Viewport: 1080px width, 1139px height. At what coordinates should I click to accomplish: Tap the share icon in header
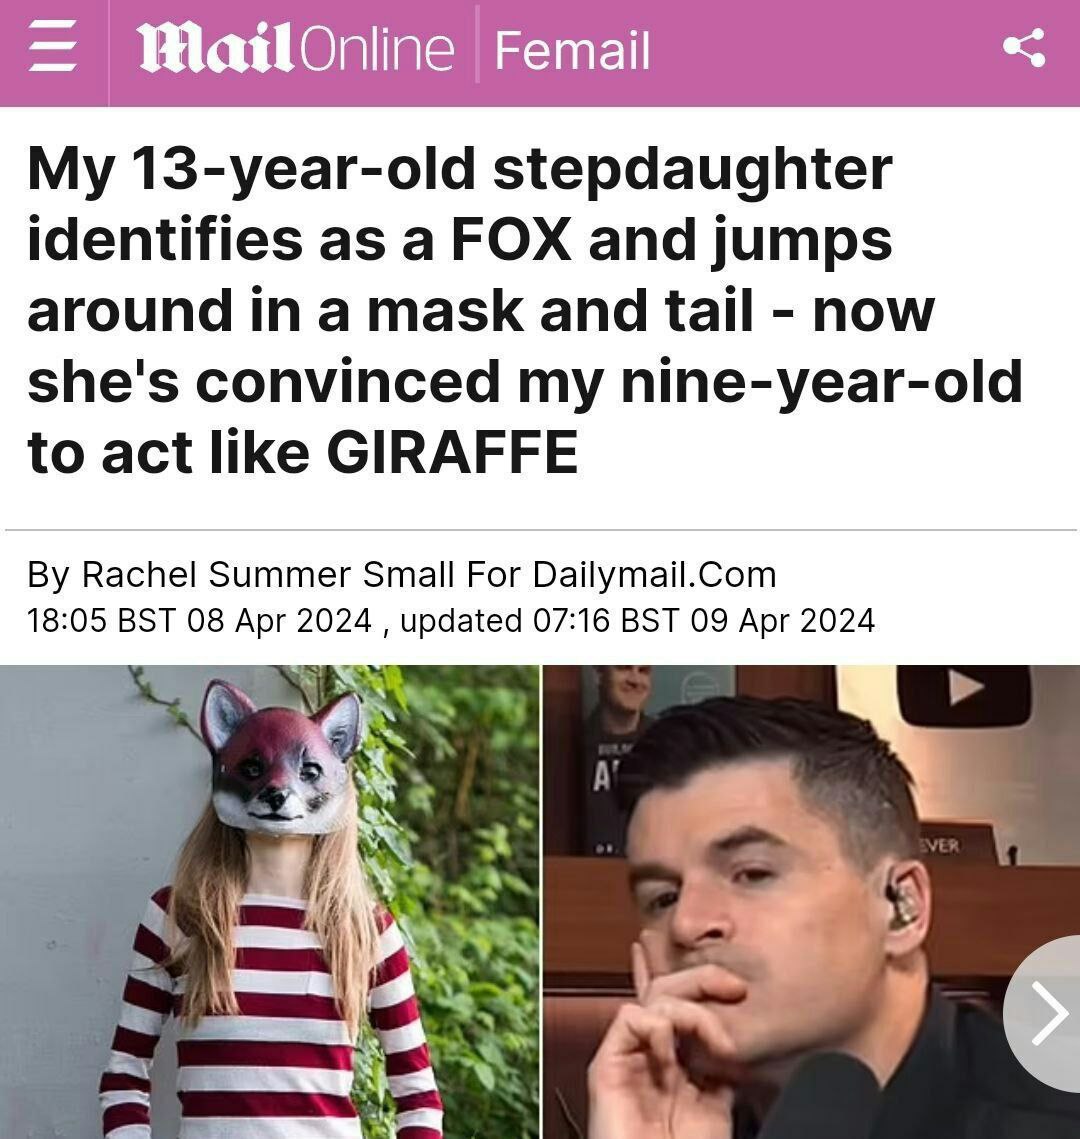(x=1024, y=48)
